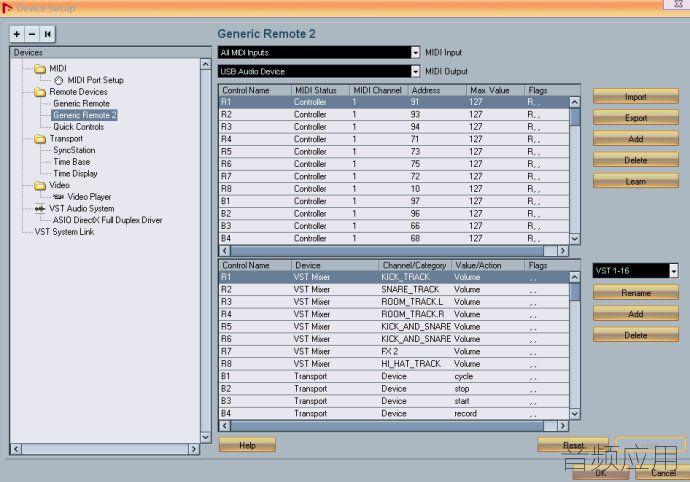Click the record action in row B4
690x482 pixels.
[x=466, y=414]
